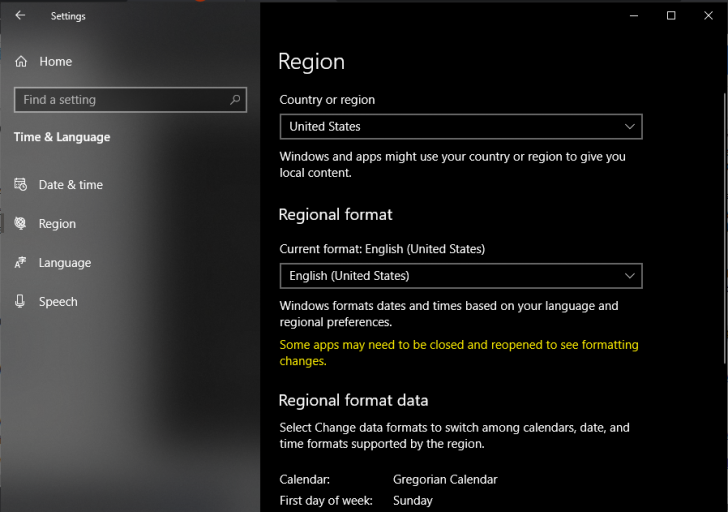Click the Country or region label

[327, 100]
